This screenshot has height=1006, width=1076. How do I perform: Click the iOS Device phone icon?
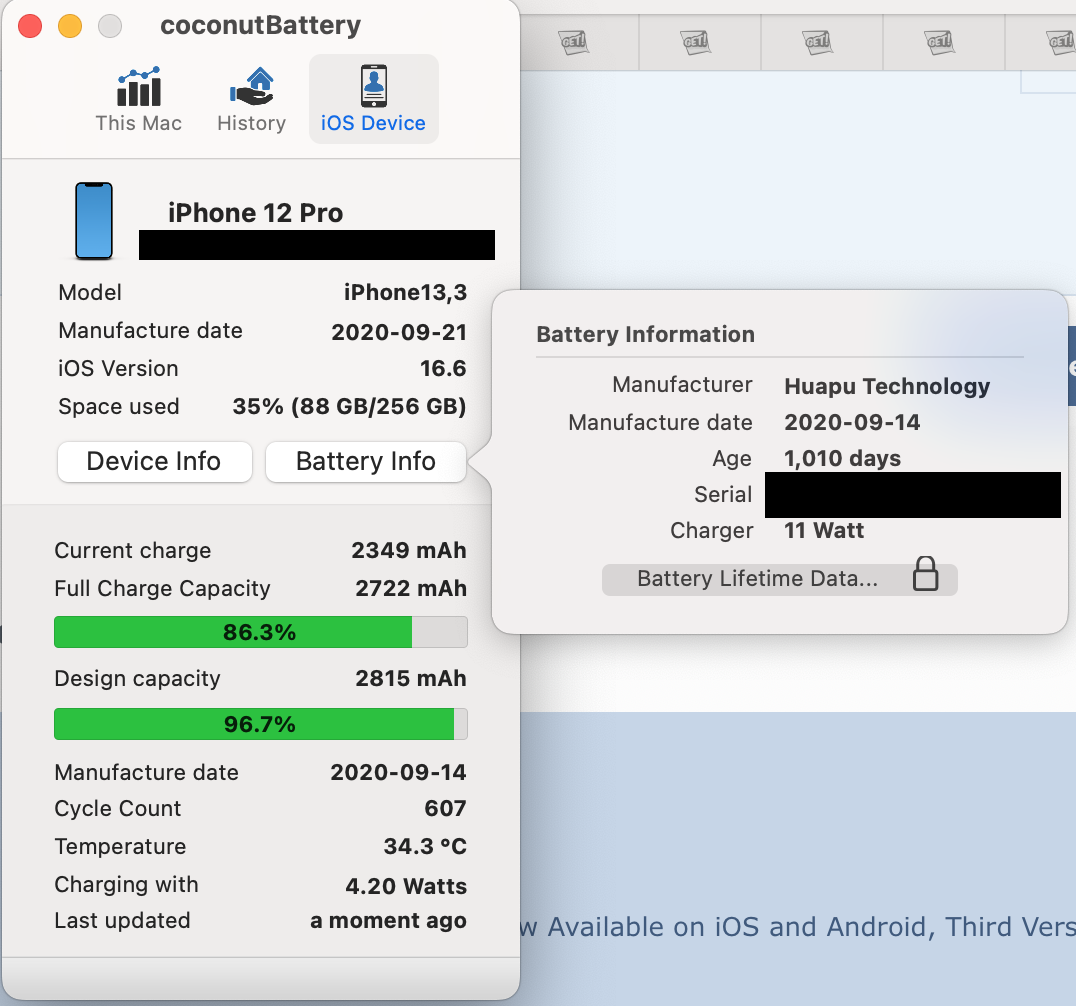pos(374,86)
